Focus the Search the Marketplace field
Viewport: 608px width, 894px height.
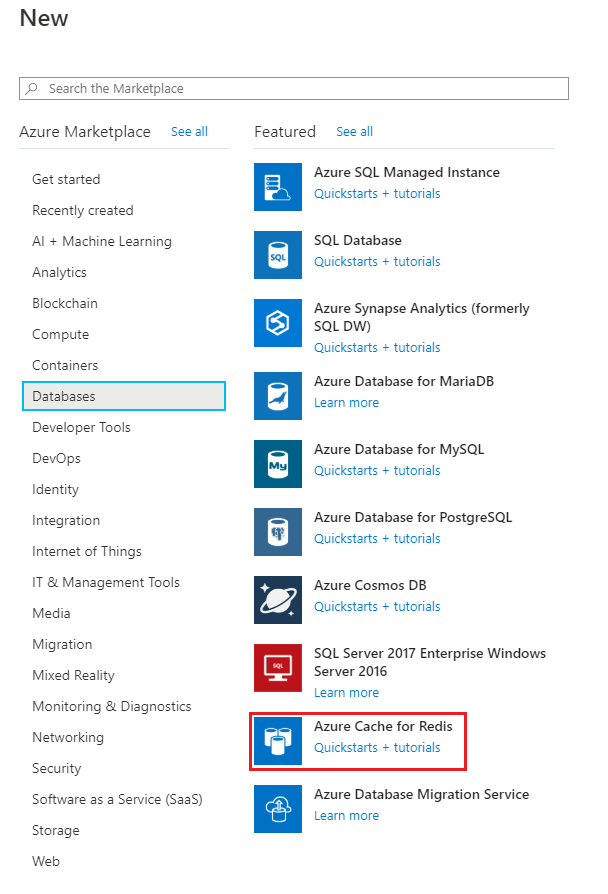pyautogui.click(x=294, y=88)
